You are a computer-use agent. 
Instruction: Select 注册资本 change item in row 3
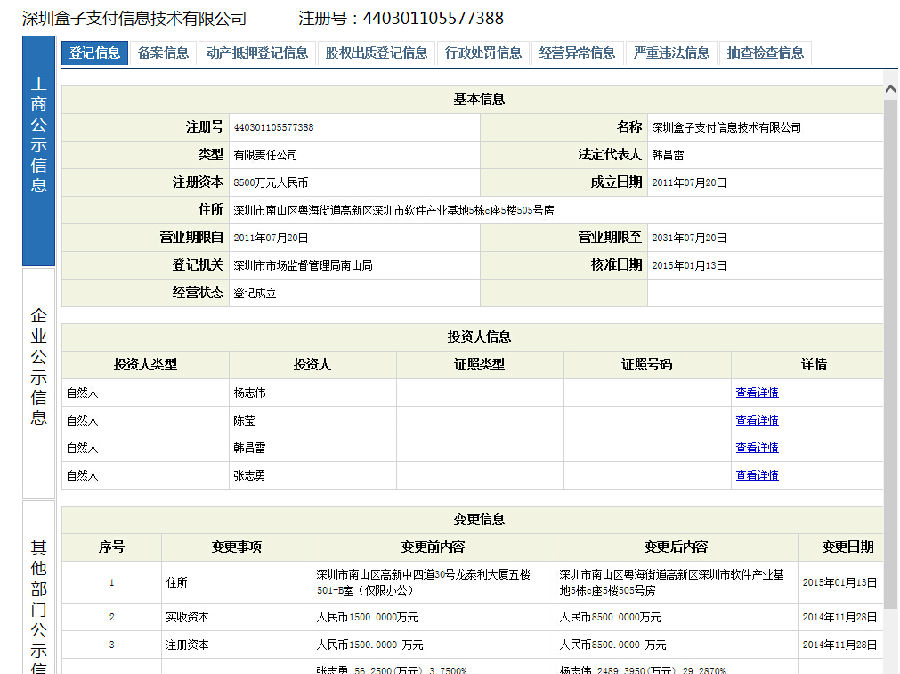pos(187,645)
